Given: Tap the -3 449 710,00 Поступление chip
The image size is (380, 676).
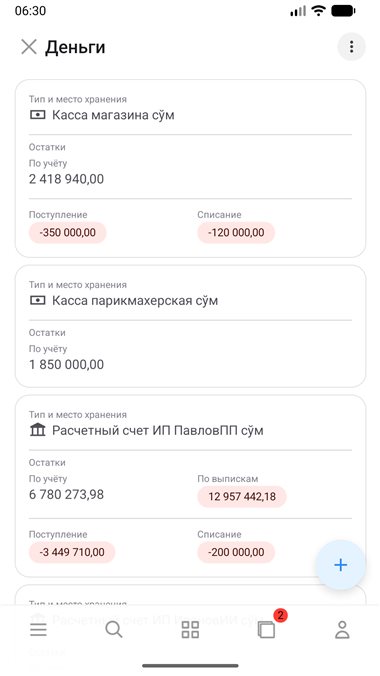Looking at the screenshot, I should click(72, 552).
